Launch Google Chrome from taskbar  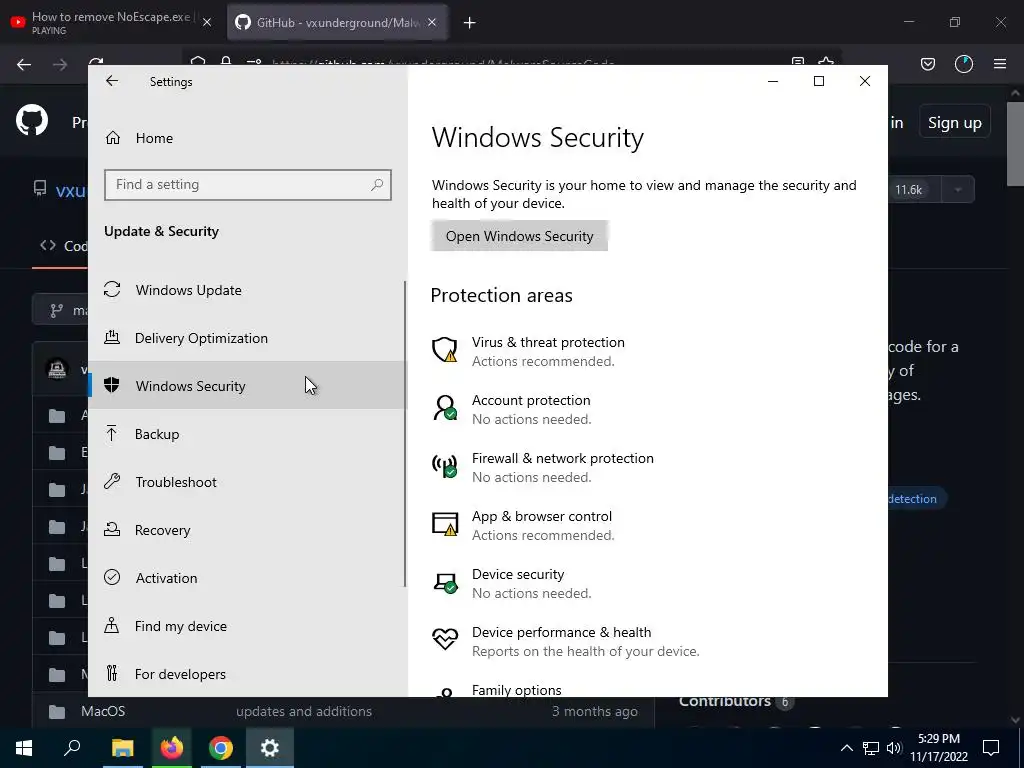click(x=221, y=748)
